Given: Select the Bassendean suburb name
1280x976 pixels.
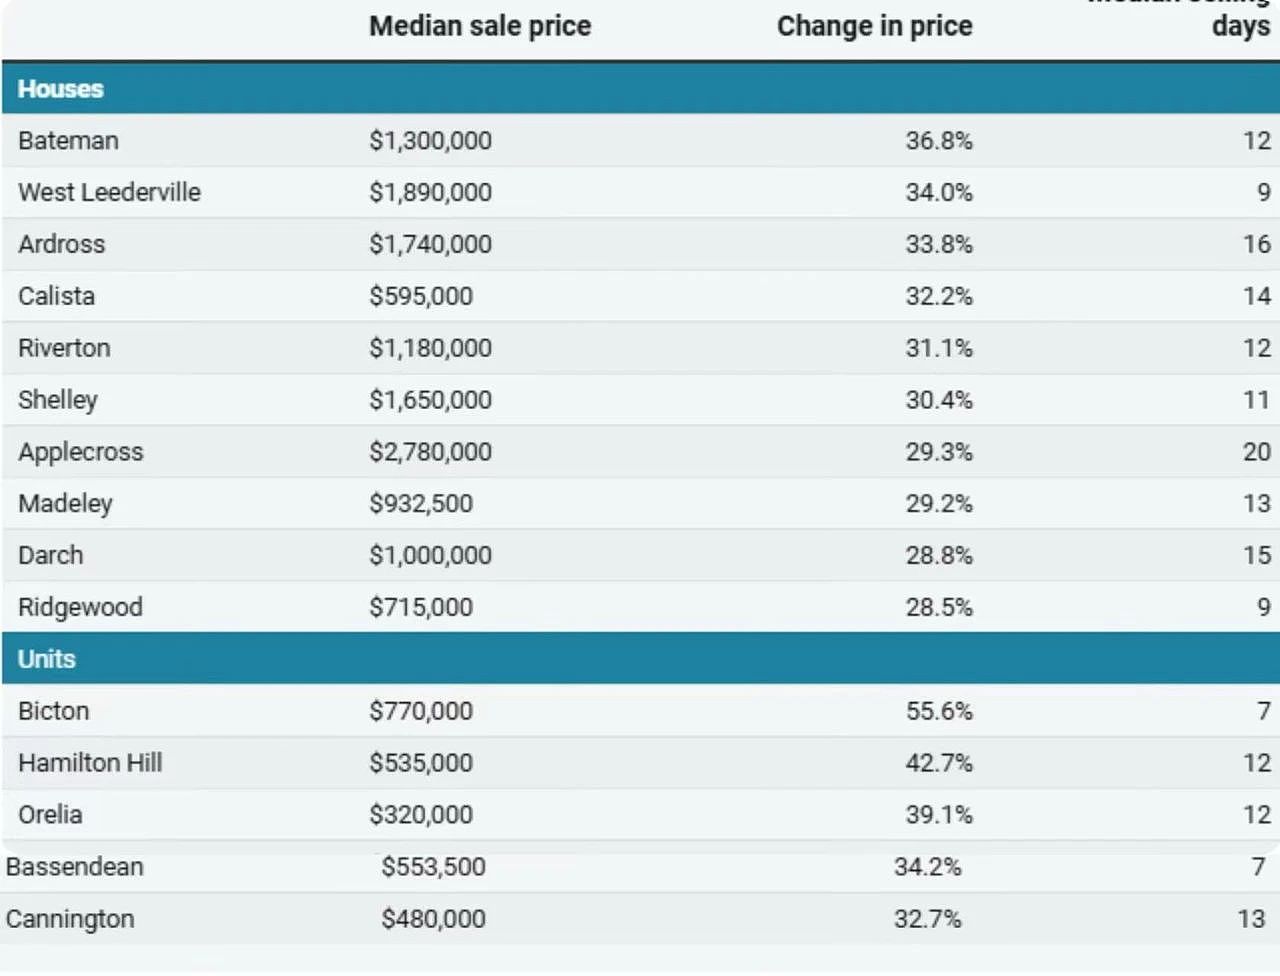Looking at the screenshot, I should pyautogui.click(x=75, y=867).
